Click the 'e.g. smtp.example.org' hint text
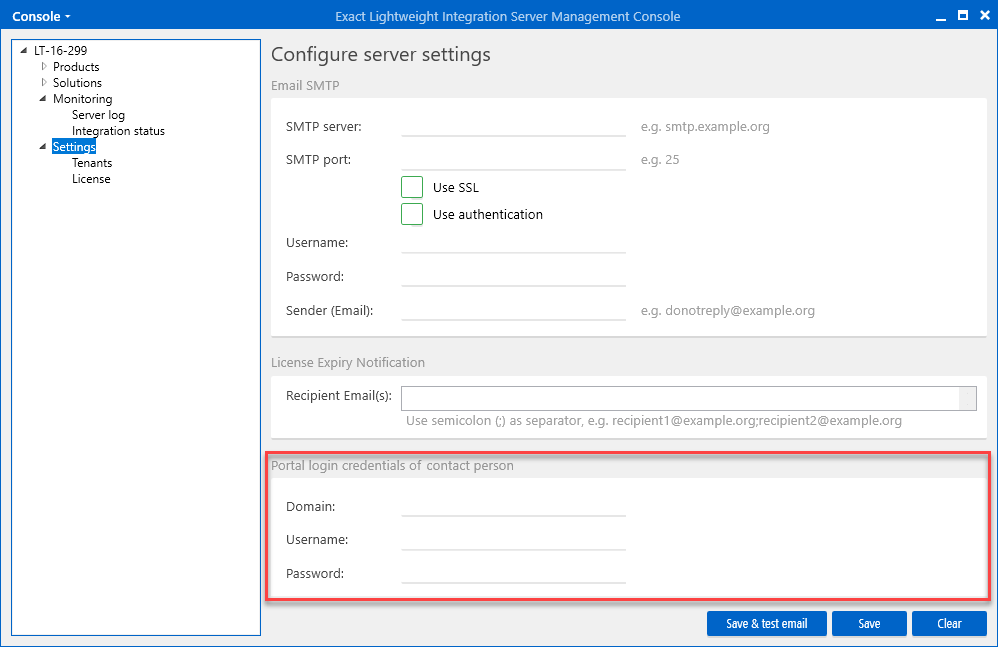The width and height of the screenshot is (998, 647). (705, 127)
